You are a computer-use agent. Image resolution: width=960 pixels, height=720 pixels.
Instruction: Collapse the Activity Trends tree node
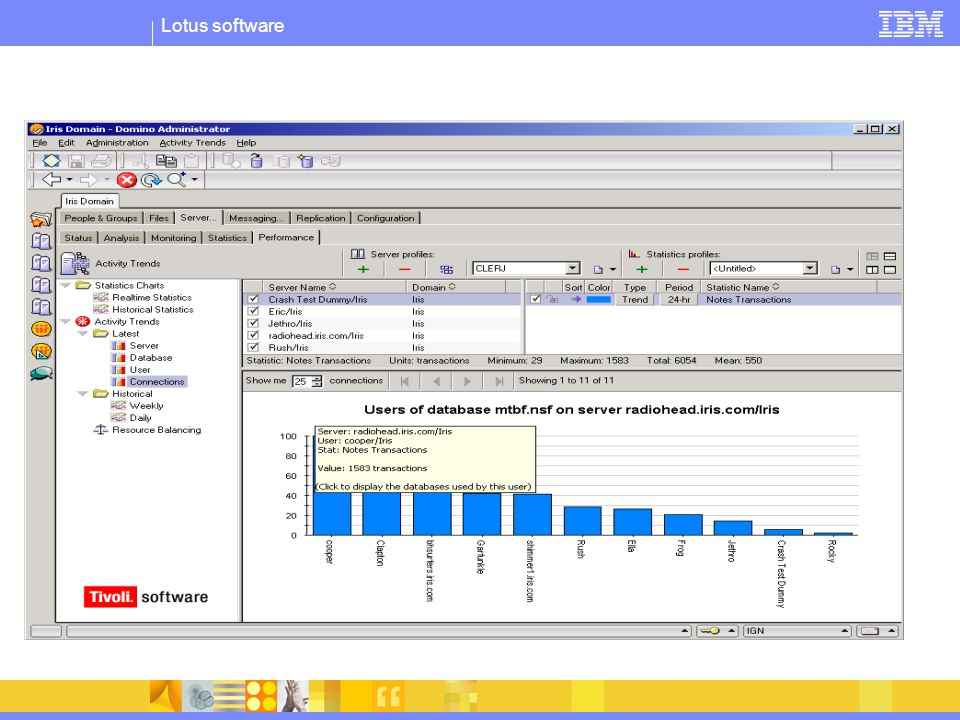point(66,321)
